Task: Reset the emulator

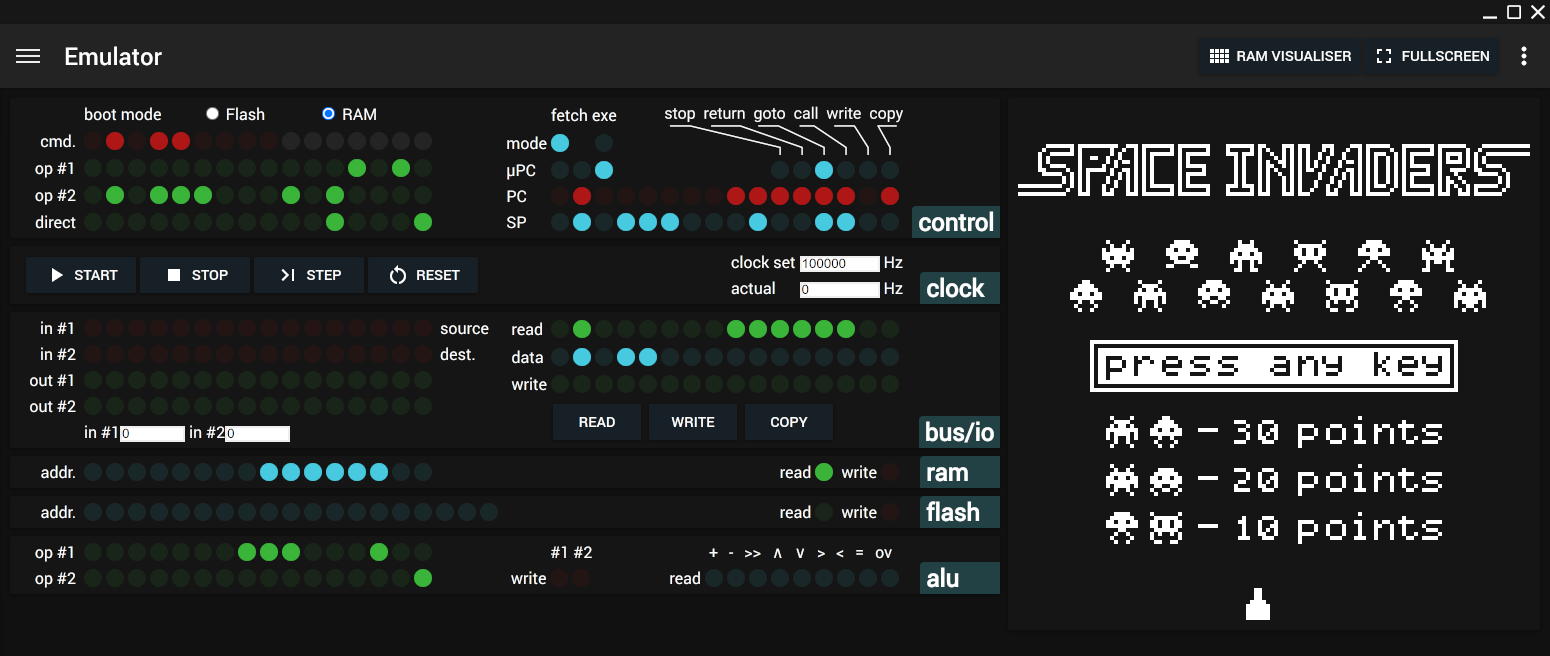Action: coord(423,275)
